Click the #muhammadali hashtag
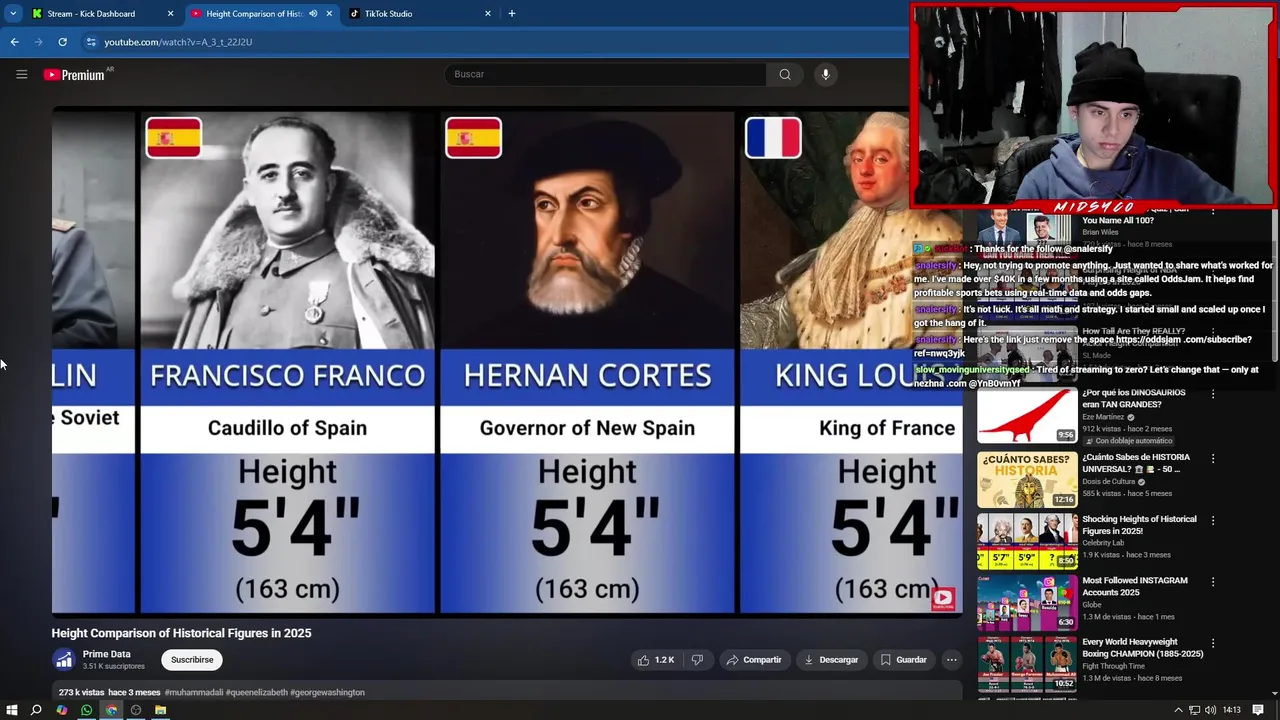 (194, 692)
